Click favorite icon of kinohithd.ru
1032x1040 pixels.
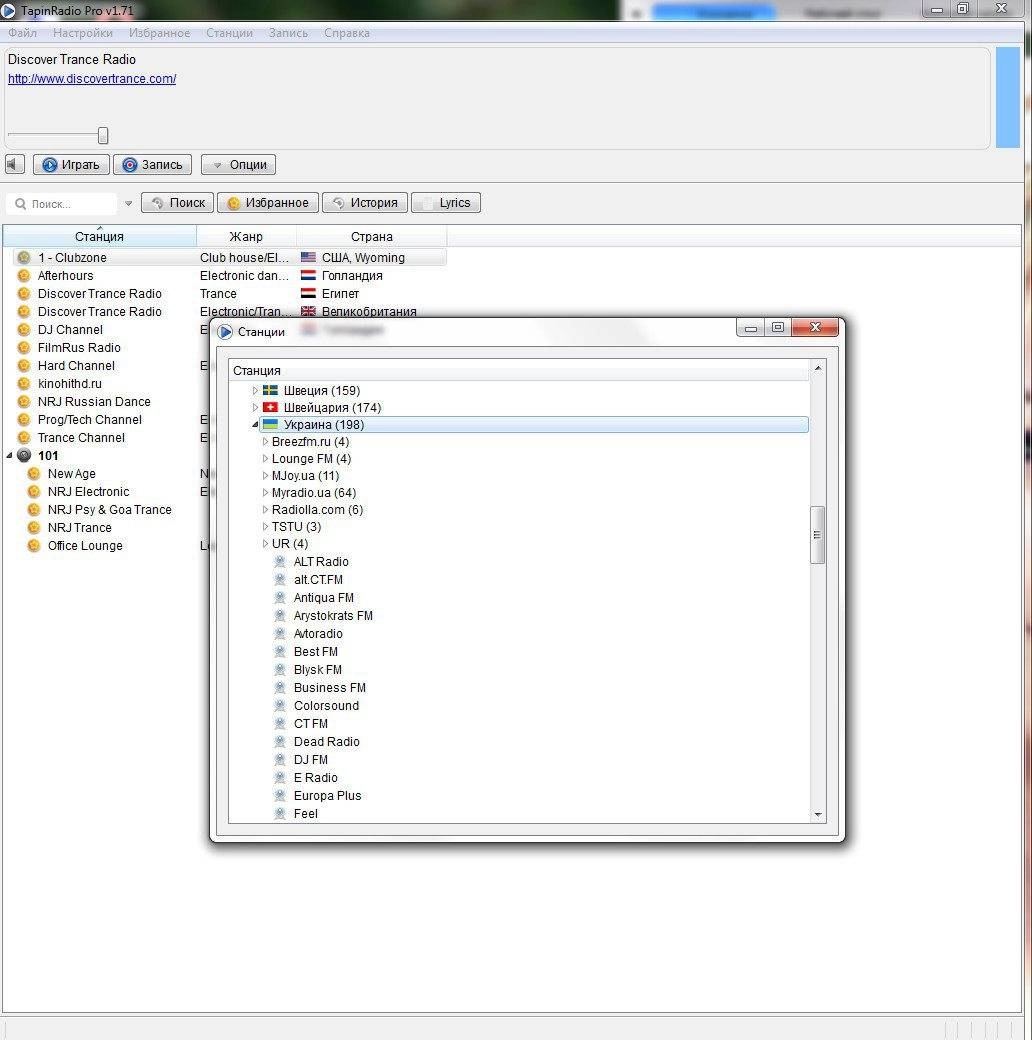click(24, 383)
